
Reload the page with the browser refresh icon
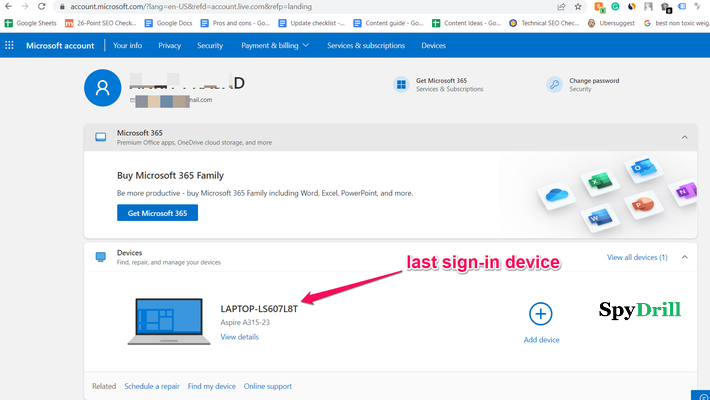coord(45,6)
